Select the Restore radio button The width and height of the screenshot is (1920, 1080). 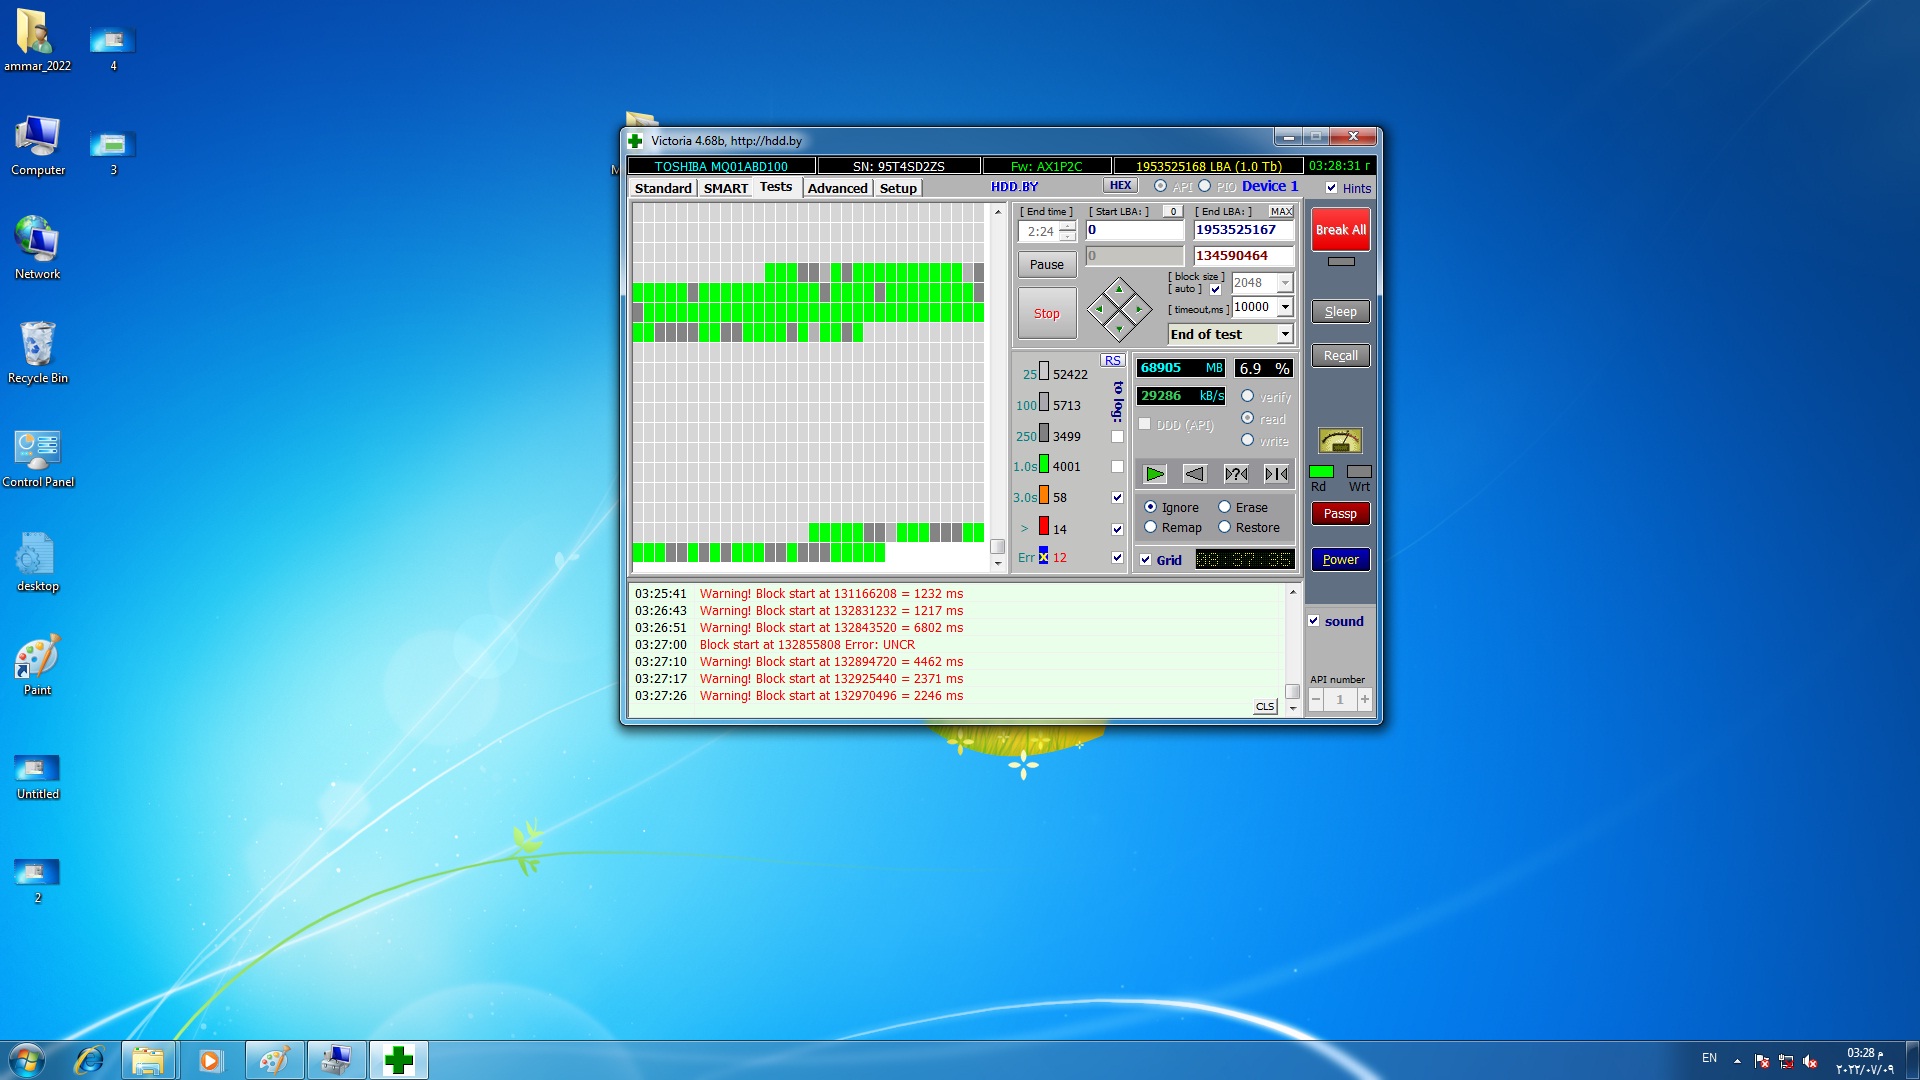point(1224,527)
